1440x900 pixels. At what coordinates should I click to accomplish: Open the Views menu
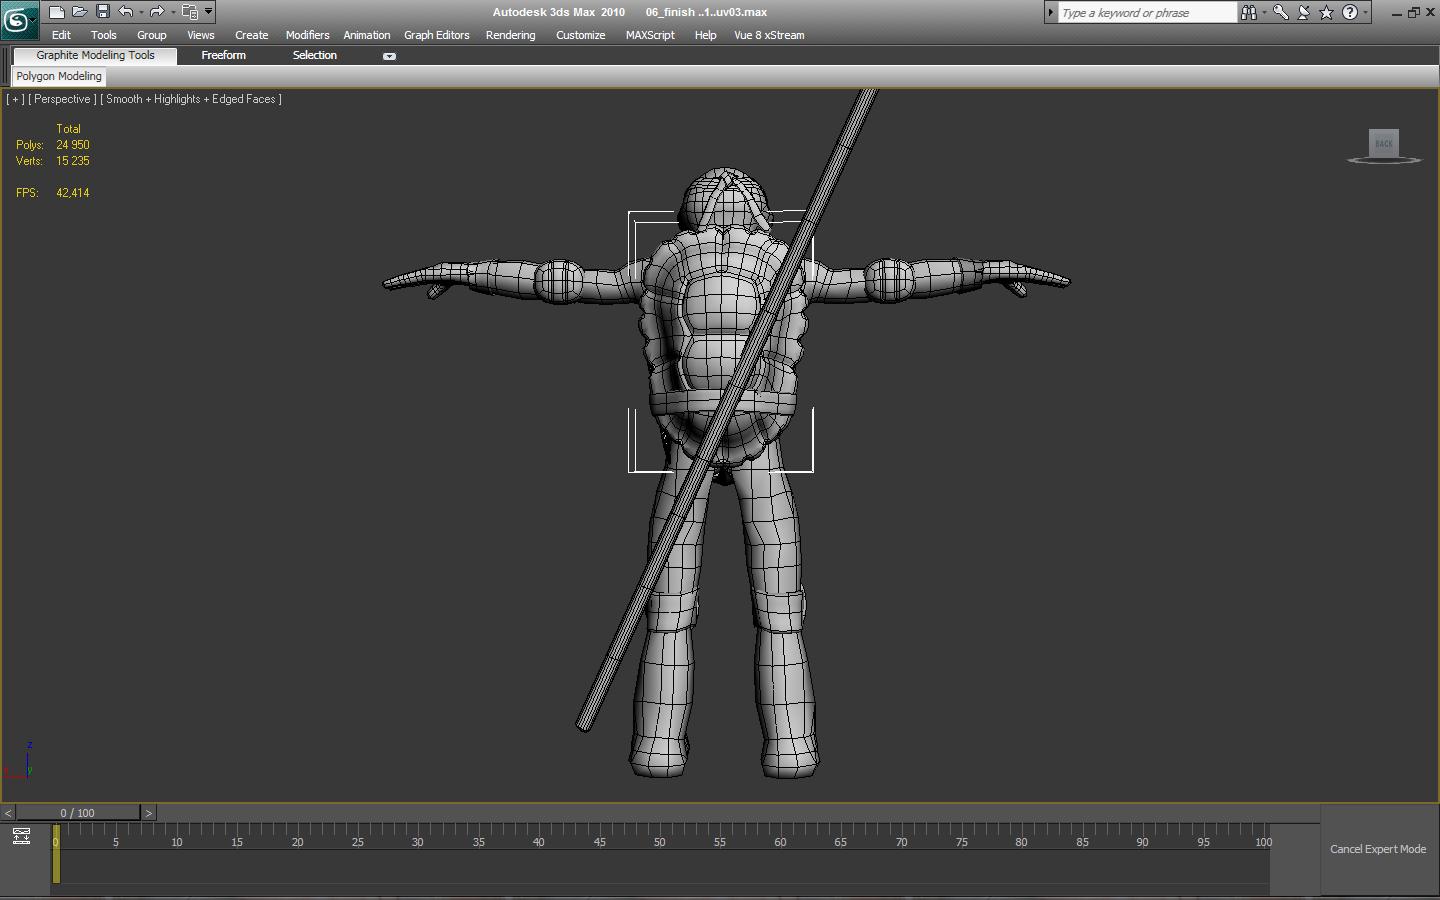click(200, 35)
